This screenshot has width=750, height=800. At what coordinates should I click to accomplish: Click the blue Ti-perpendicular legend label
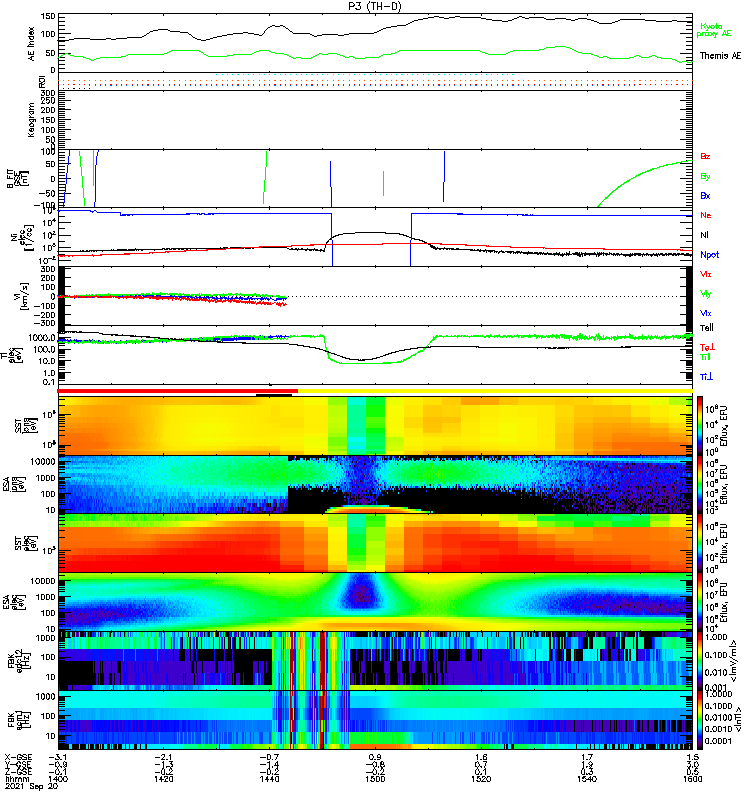tap(706, 377)
